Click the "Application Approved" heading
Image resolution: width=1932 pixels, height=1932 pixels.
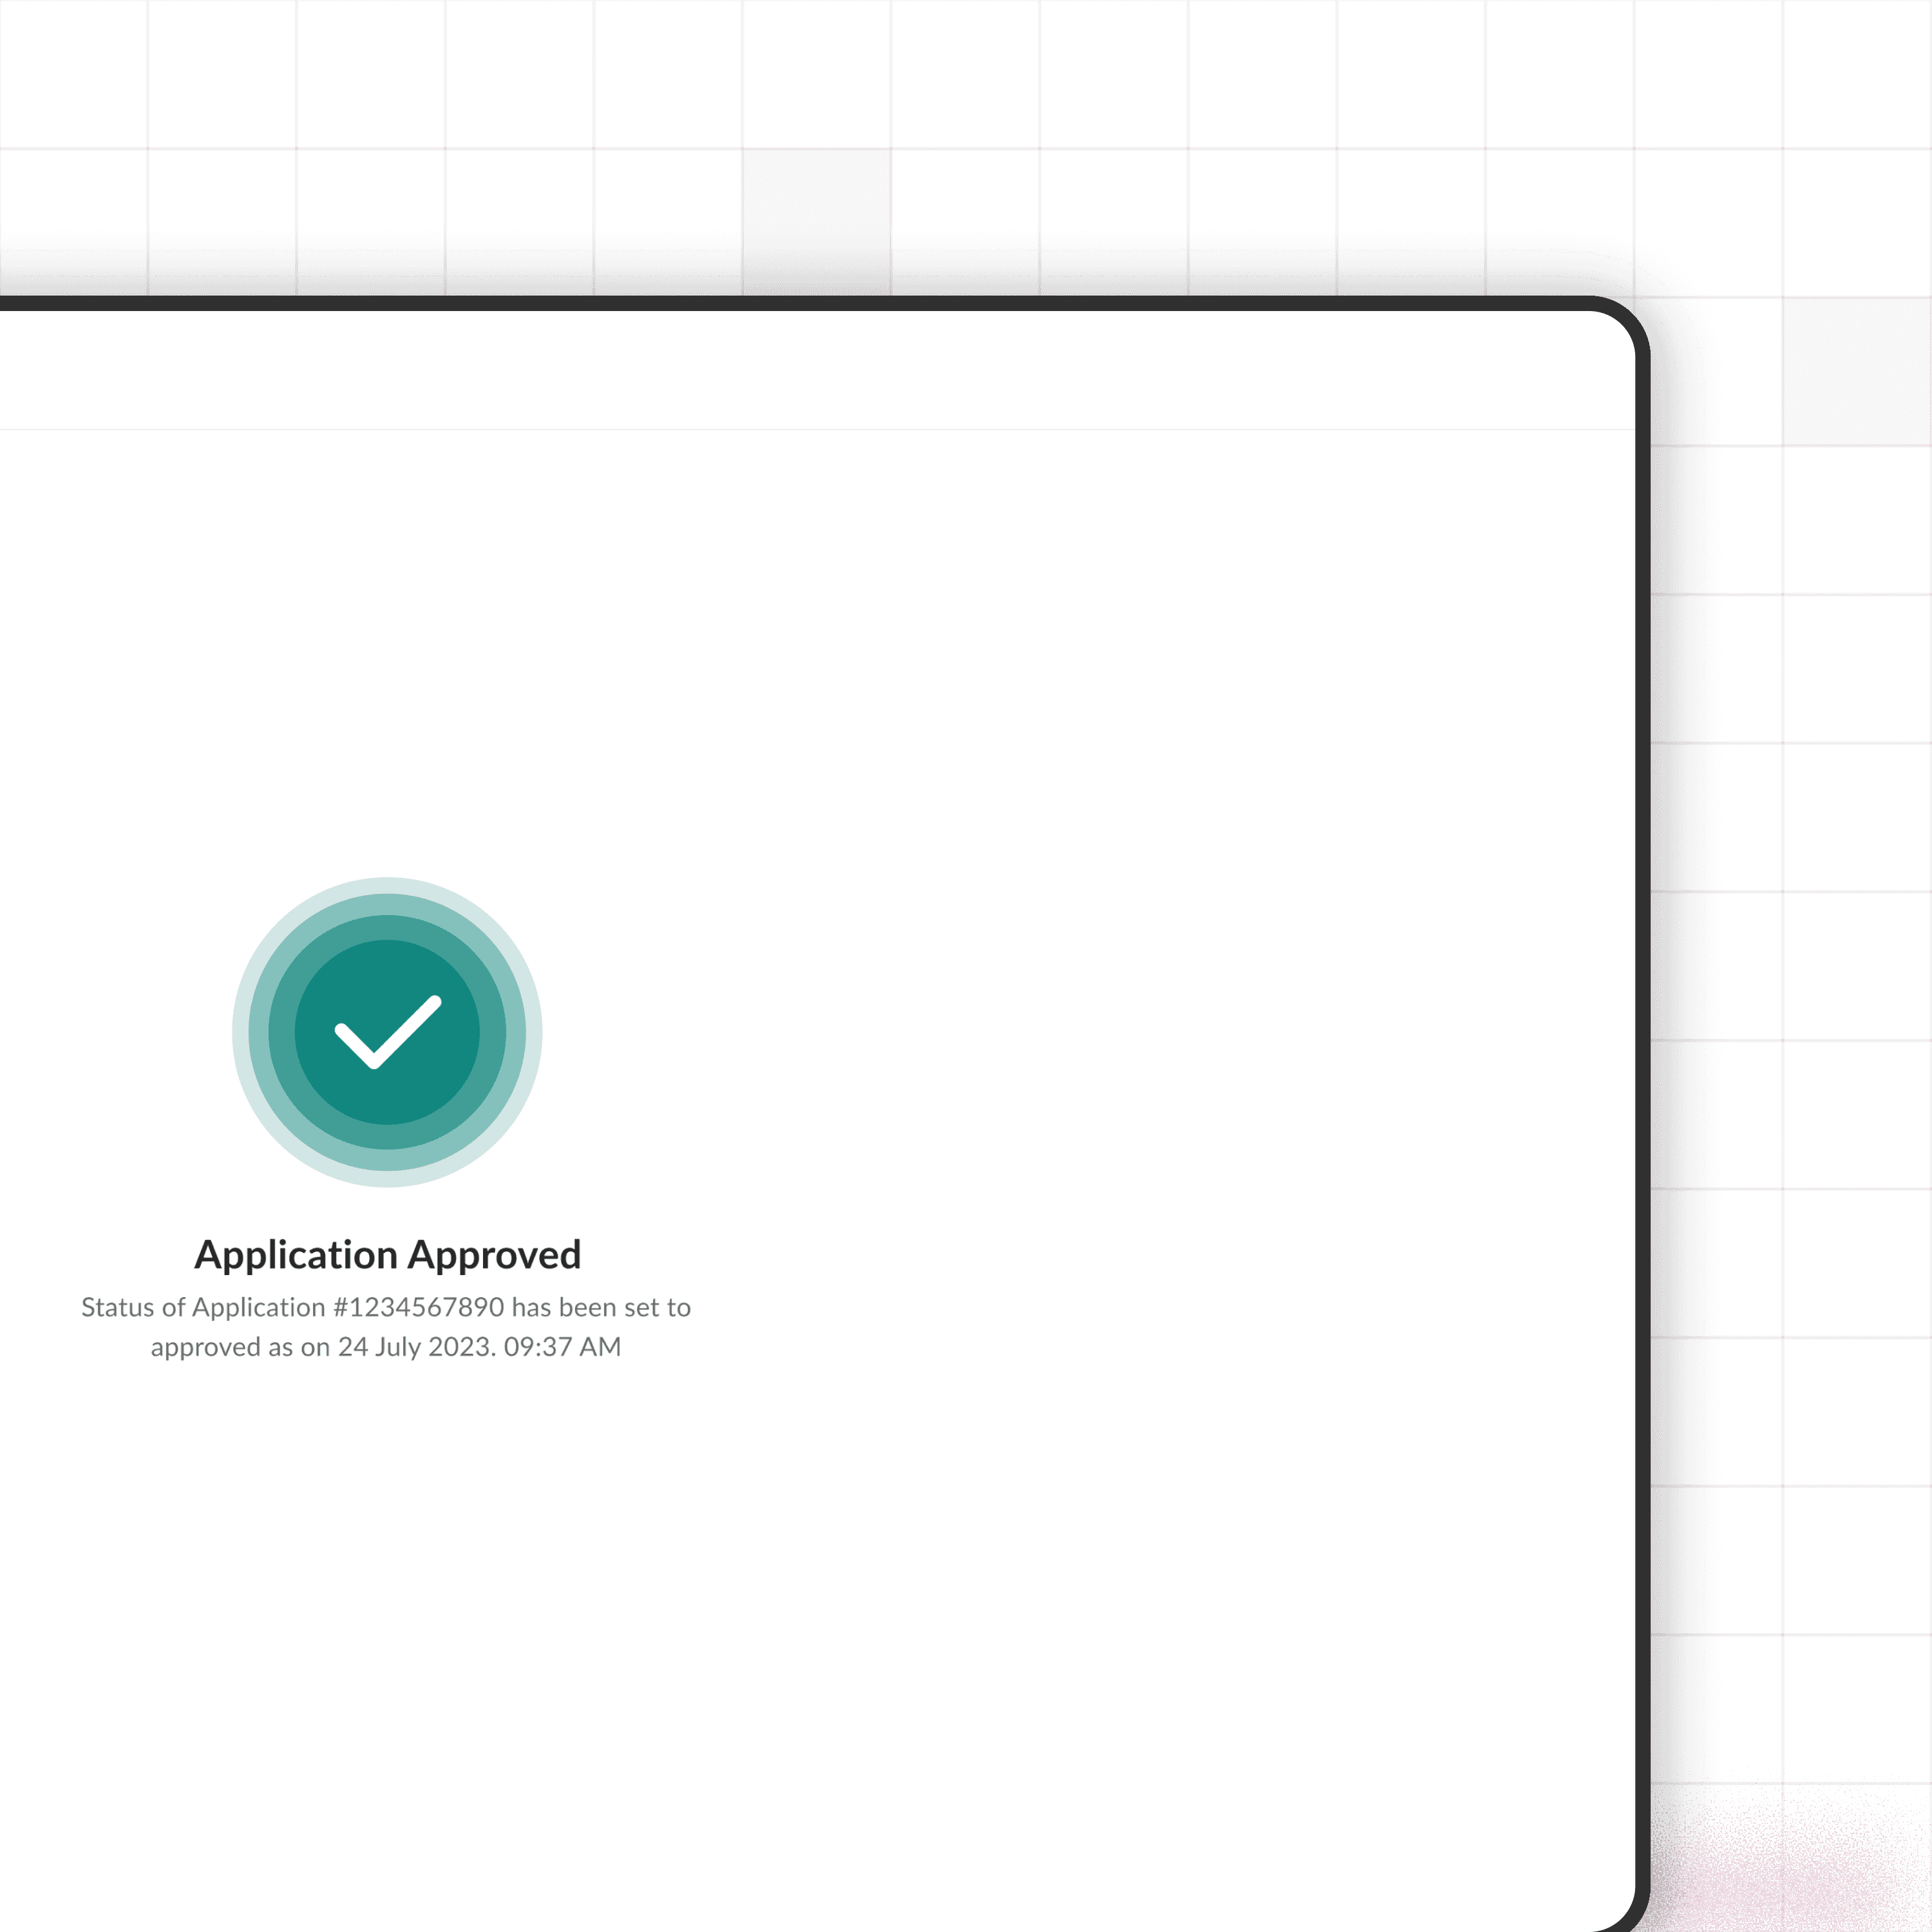387,1254
